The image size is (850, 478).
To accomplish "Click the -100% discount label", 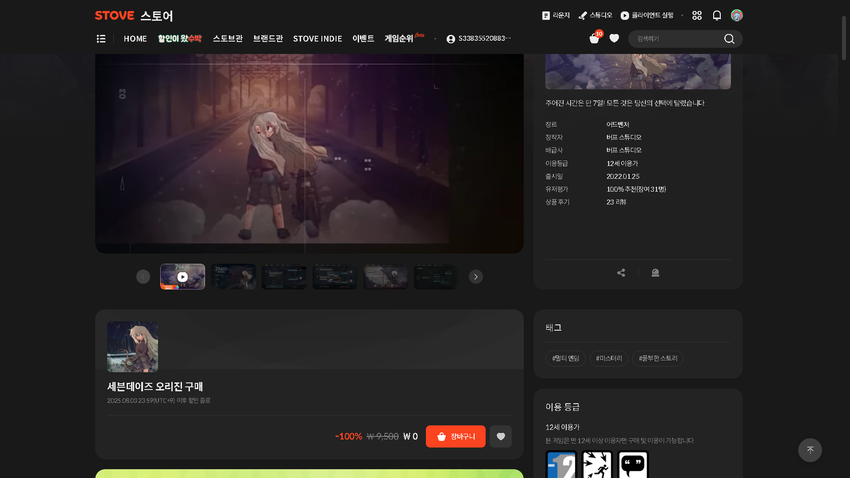I will [349, 436].
